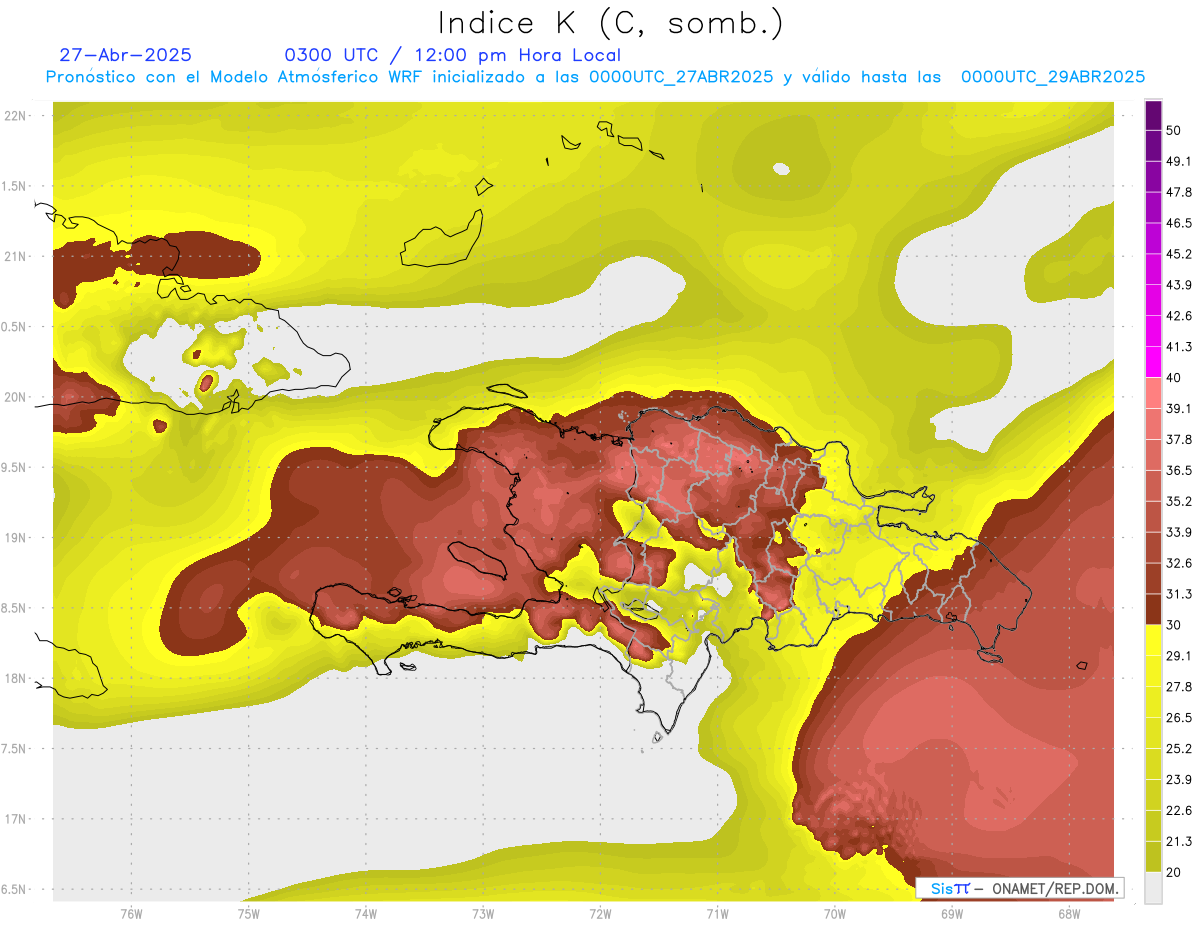Click the '70W' longitude label
The image size is (1200, 927).
[834, 914]
